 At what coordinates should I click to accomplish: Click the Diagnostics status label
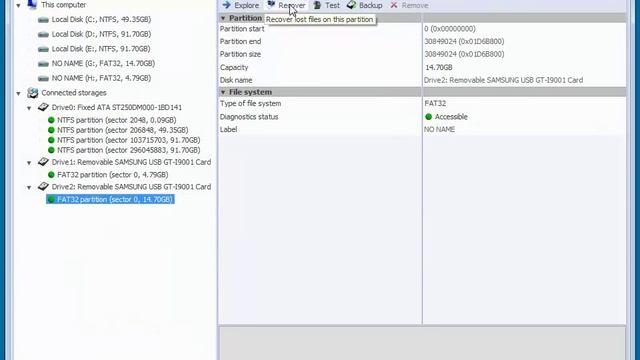pos(249,117)
